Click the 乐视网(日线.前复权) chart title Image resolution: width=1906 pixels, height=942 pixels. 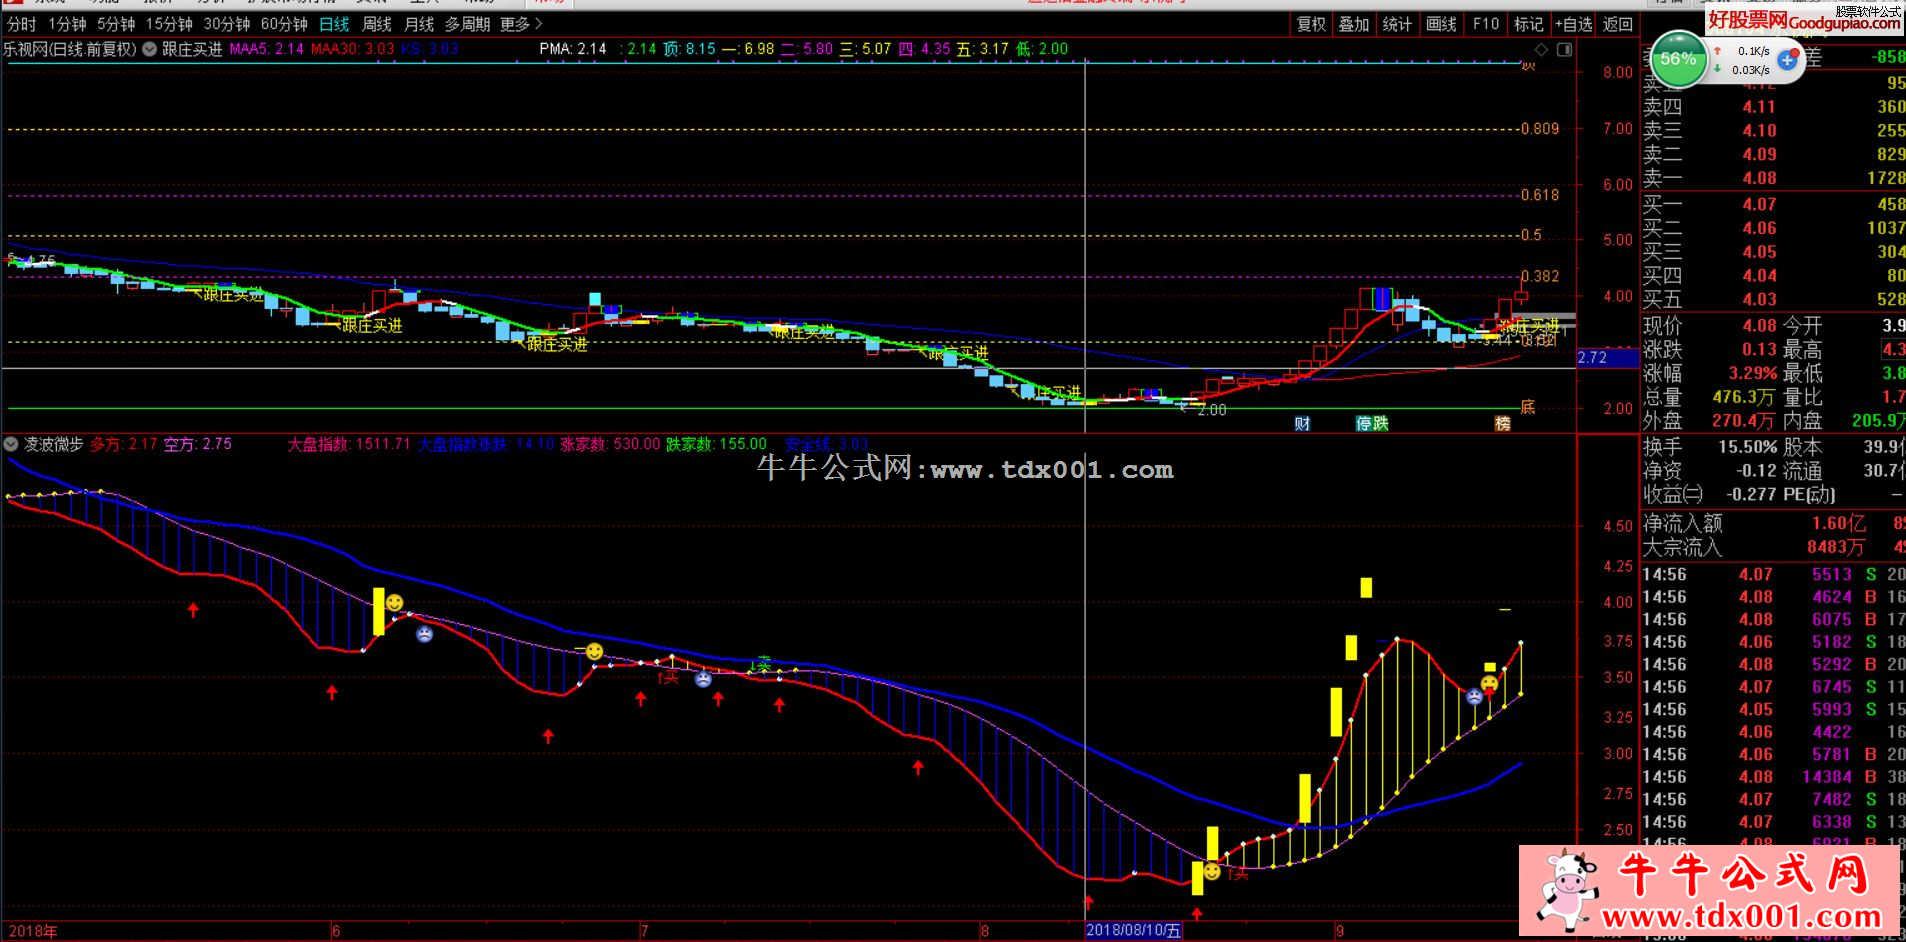(x=69, y=49)
